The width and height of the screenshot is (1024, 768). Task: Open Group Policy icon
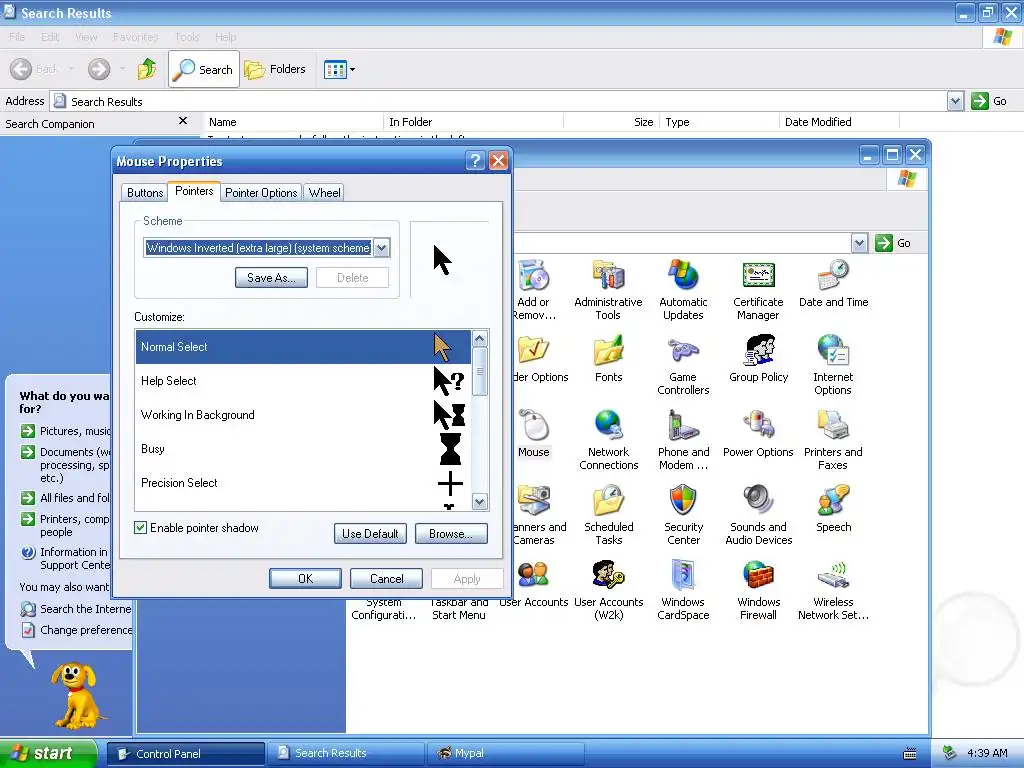click(758, 359)
